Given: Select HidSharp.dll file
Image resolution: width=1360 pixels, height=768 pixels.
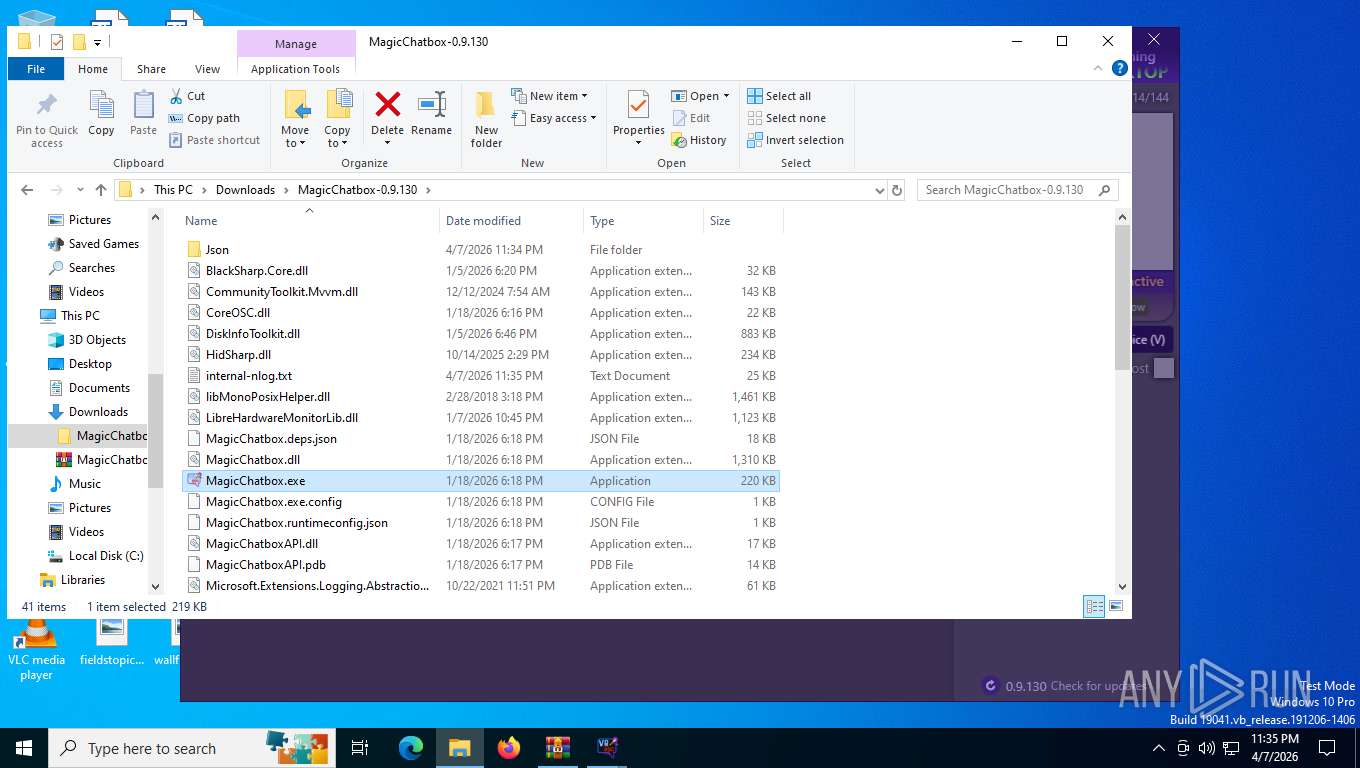Looking at the screenshot, I should click(480, 355).
